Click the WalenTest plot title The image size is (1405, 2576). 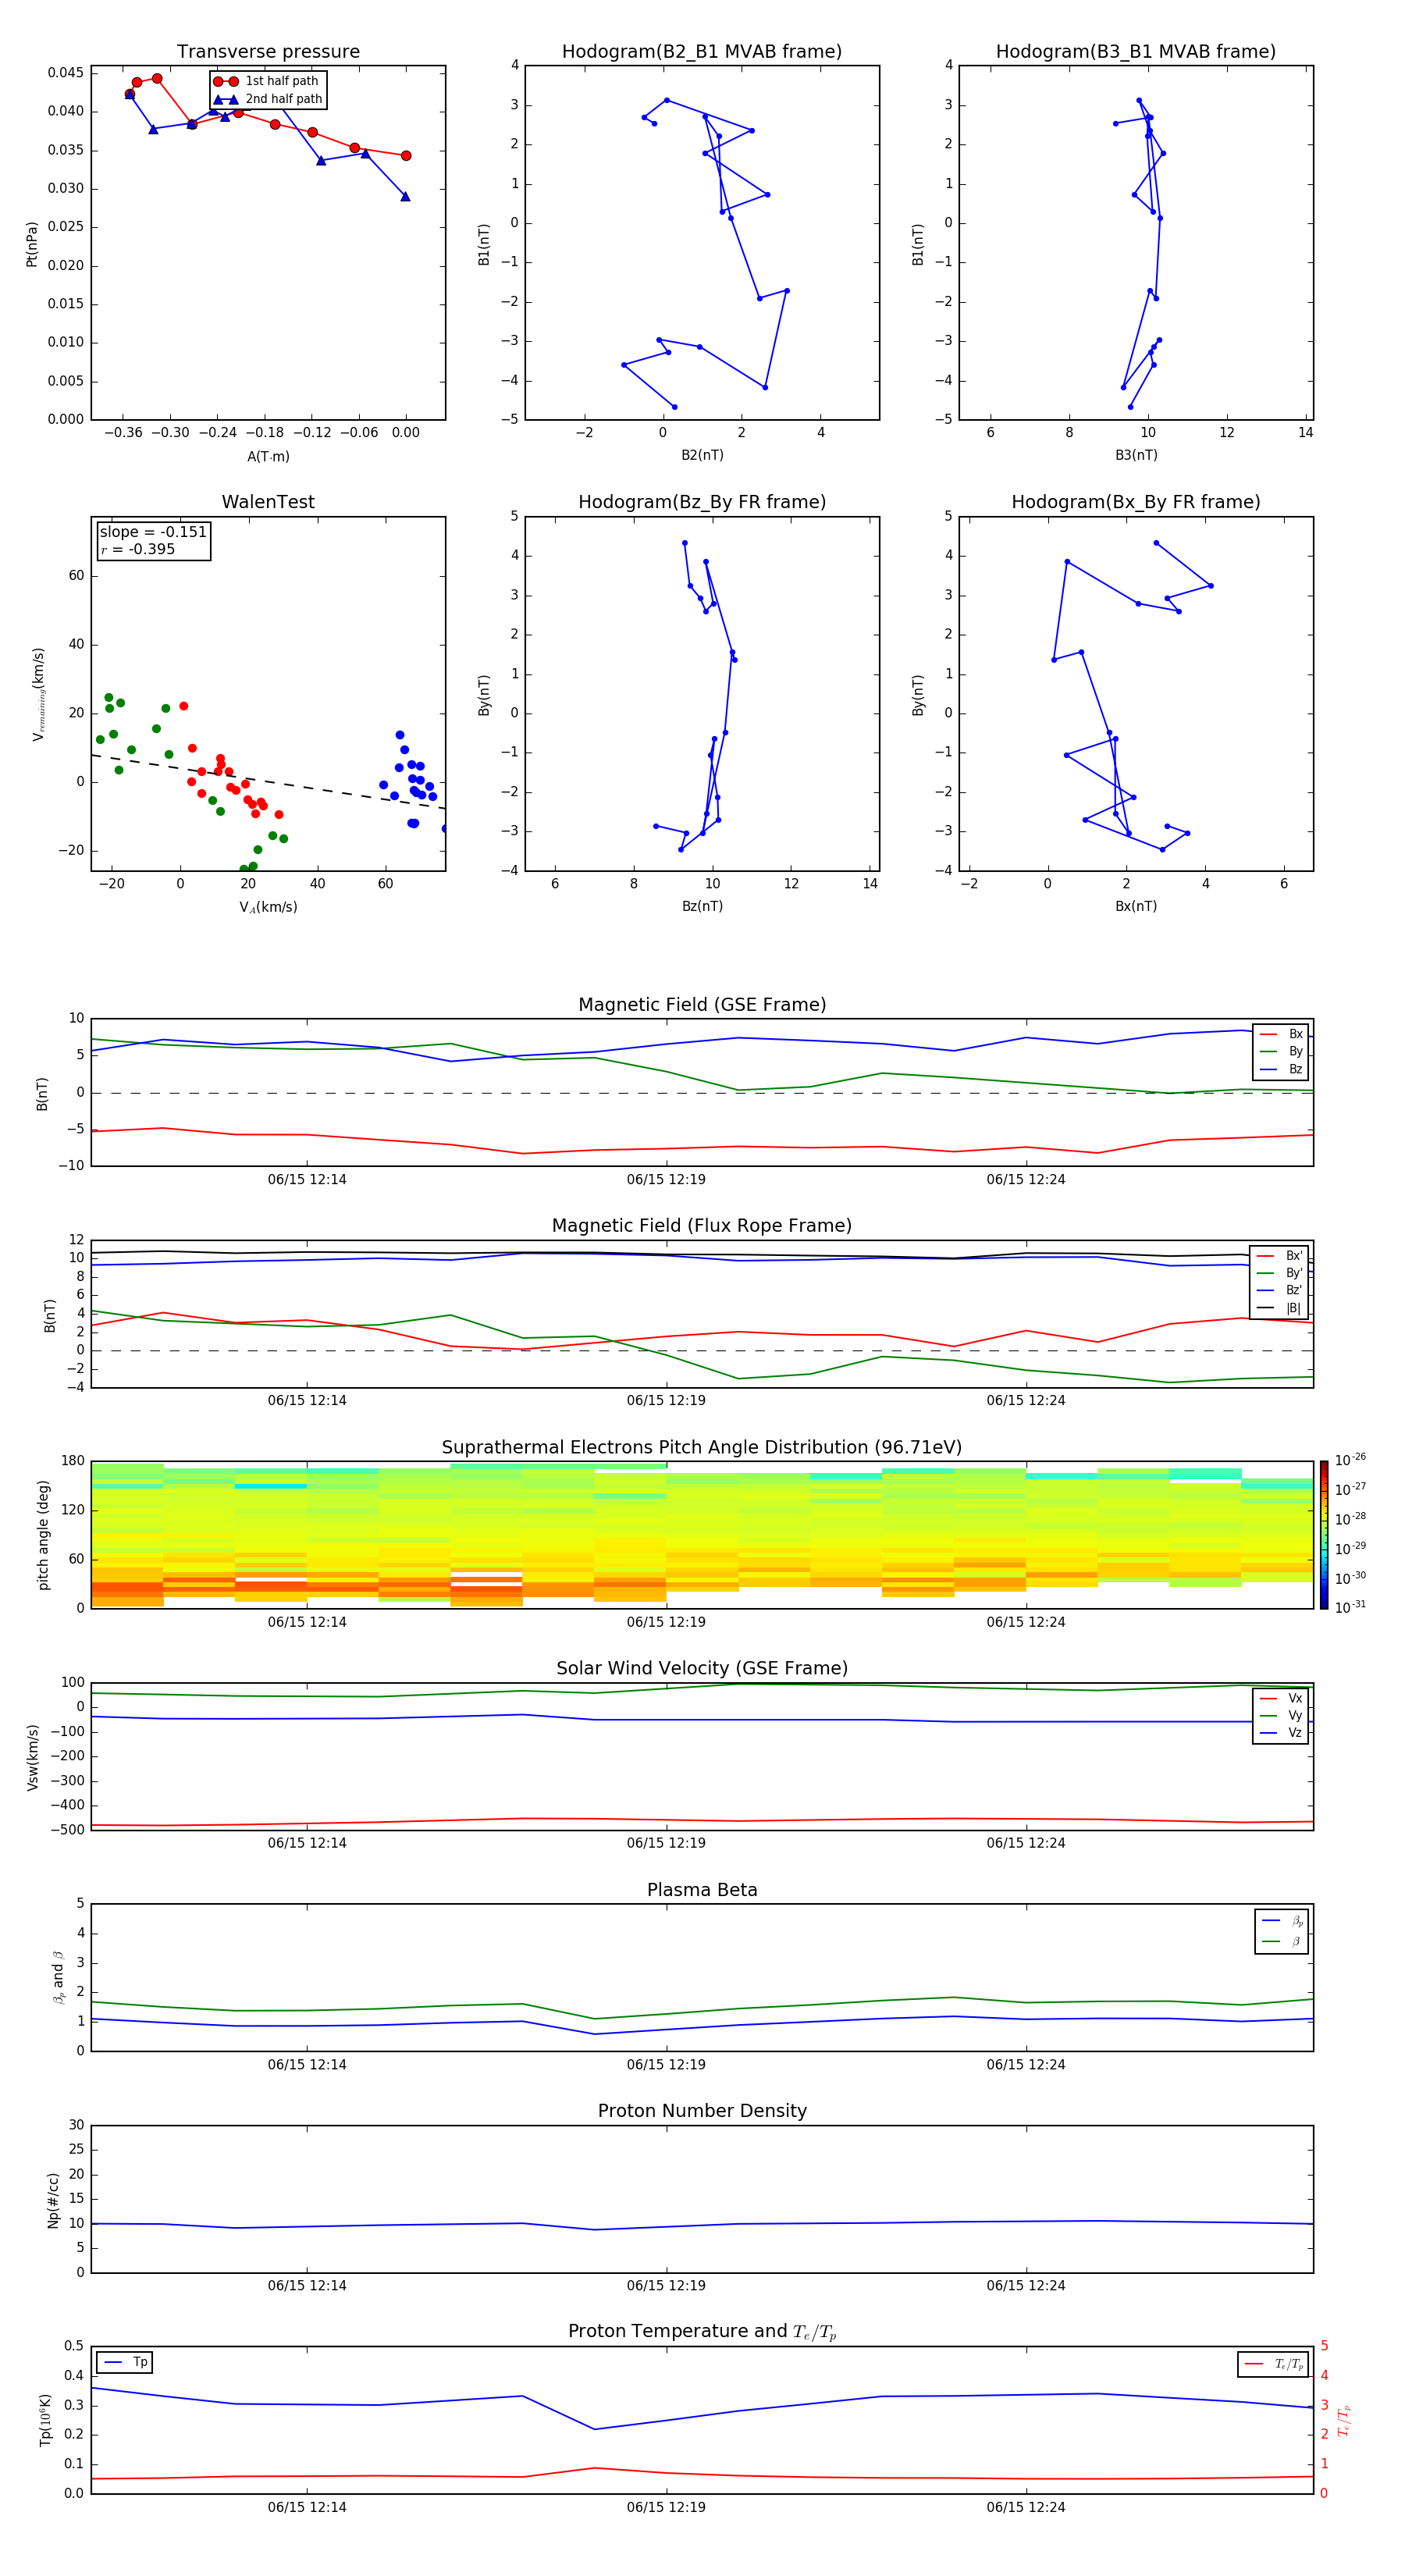tap(268, 502)
